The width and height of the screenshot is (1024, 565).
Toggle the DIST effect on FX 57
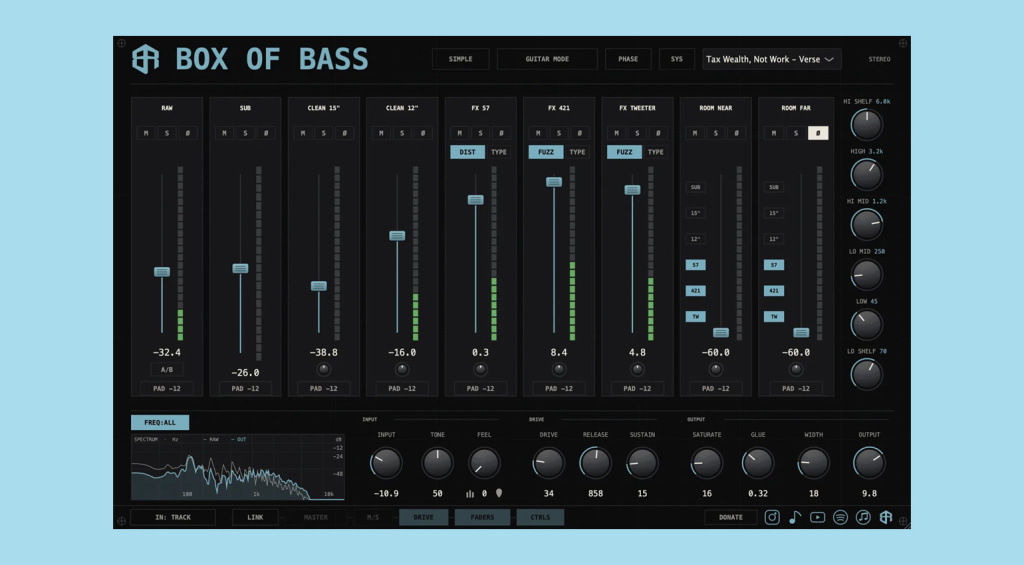pyautogui.click(x=468, y=152)
